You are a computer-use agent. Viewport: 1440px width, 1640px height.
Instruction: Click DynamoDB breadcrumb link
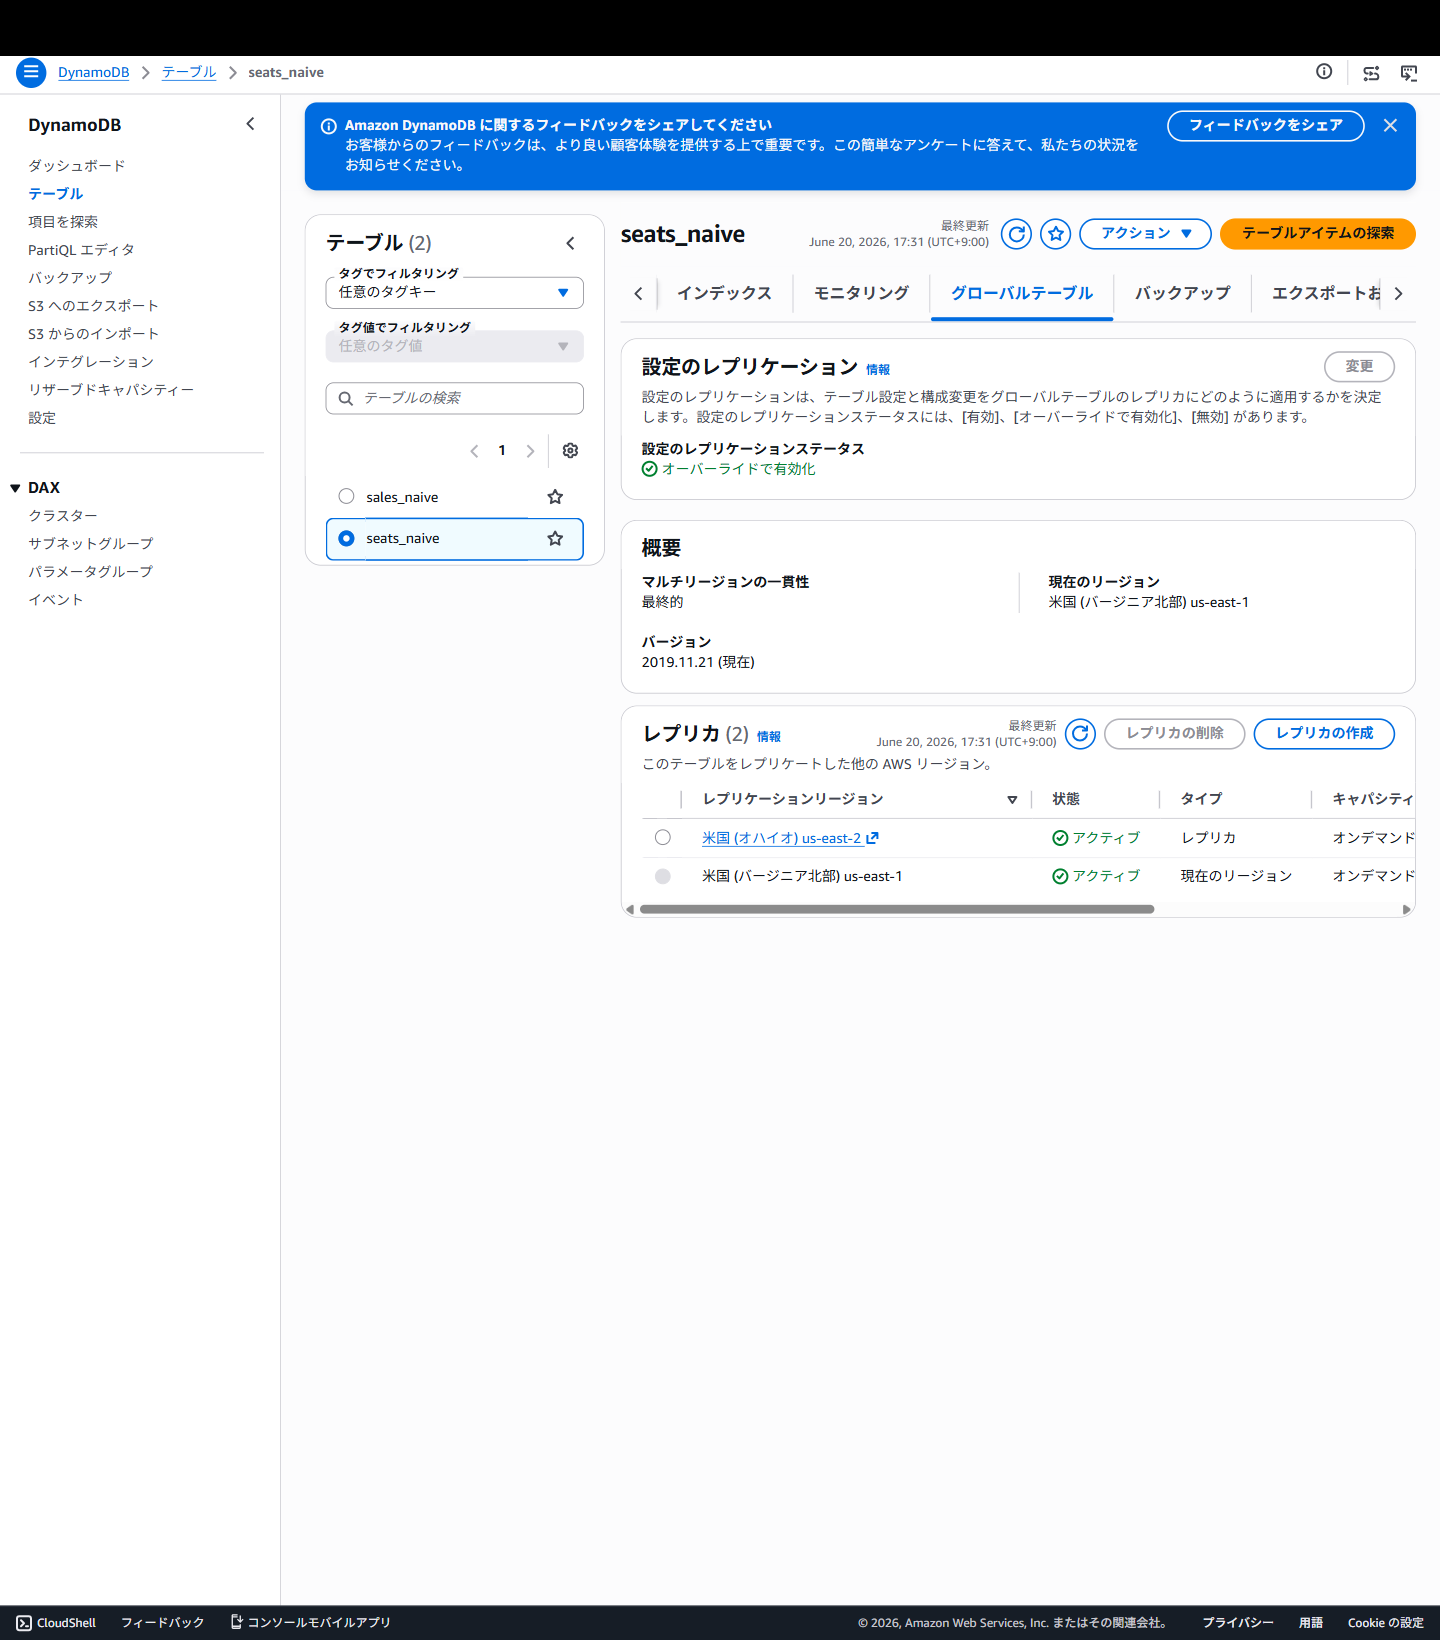[x=93, y=72]
